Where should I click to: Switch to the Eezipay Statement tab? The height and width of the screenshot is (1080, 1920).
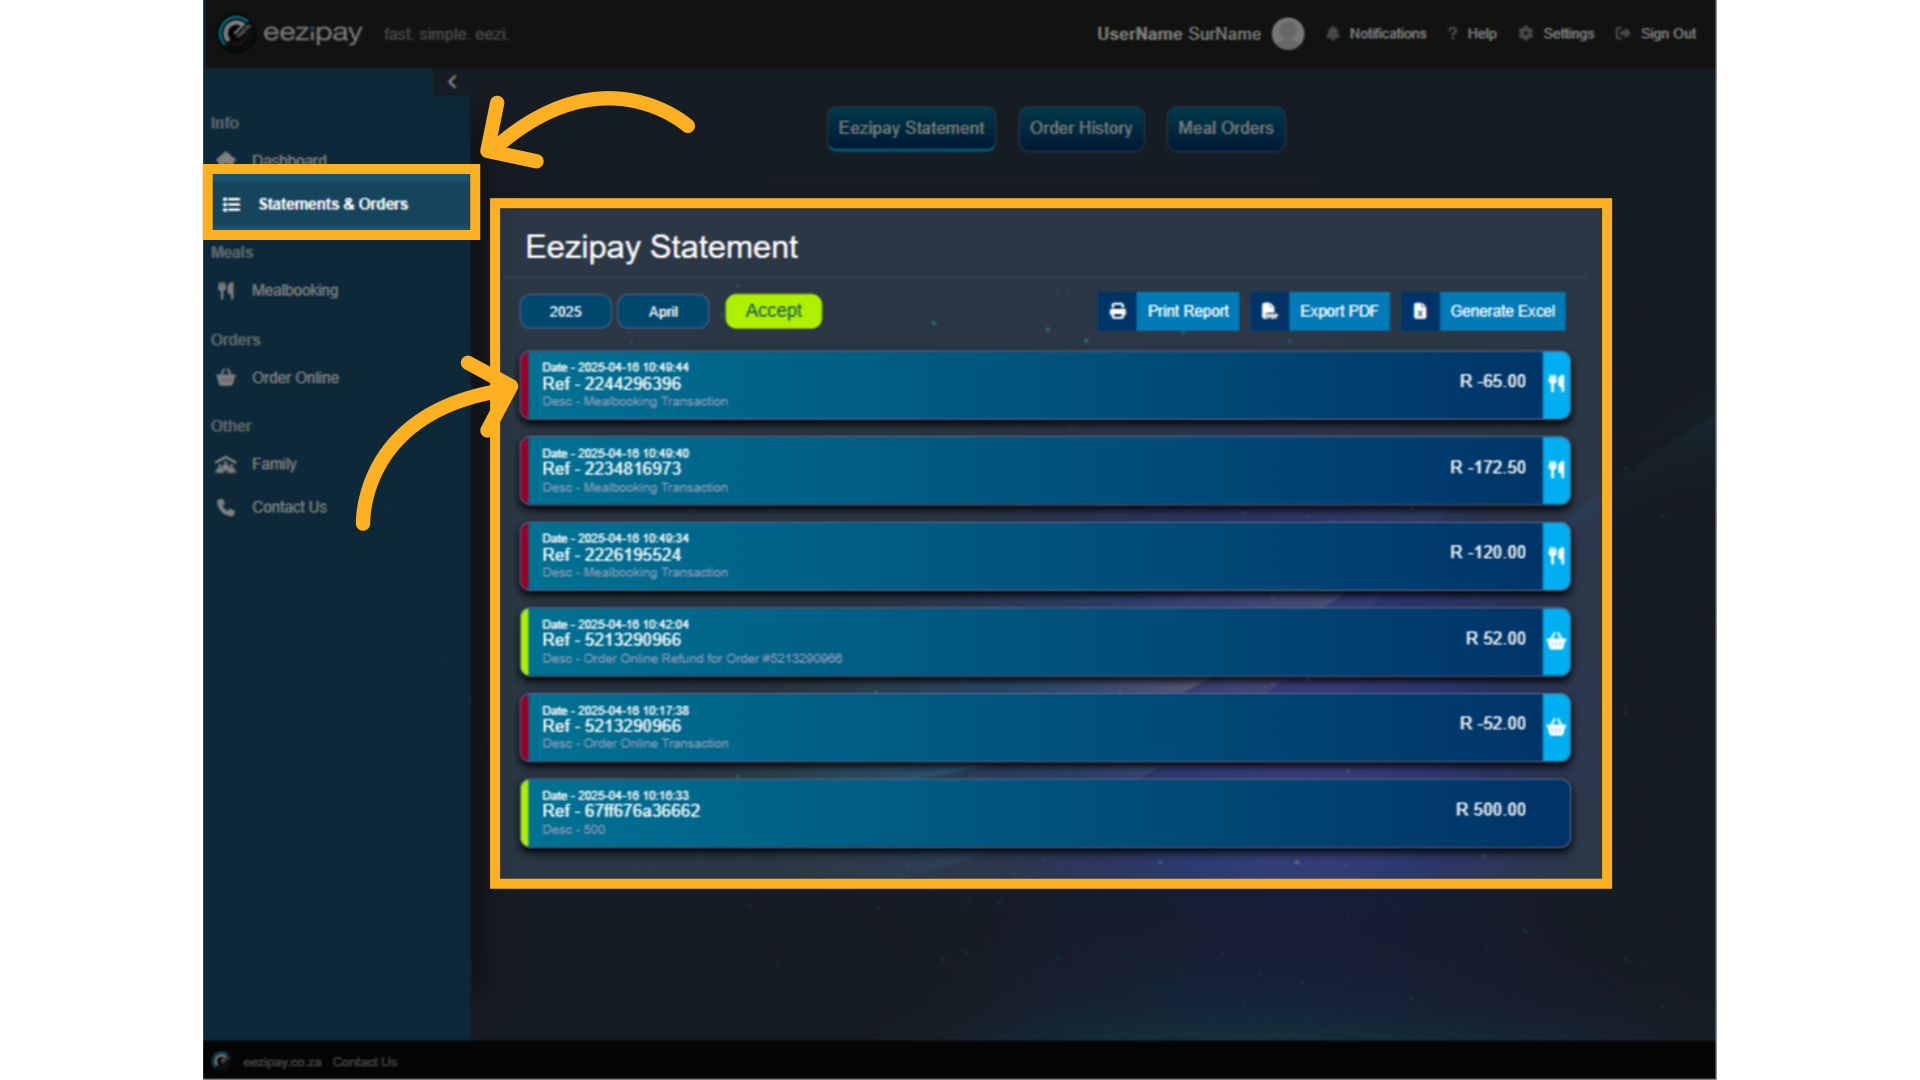(911, 129)
